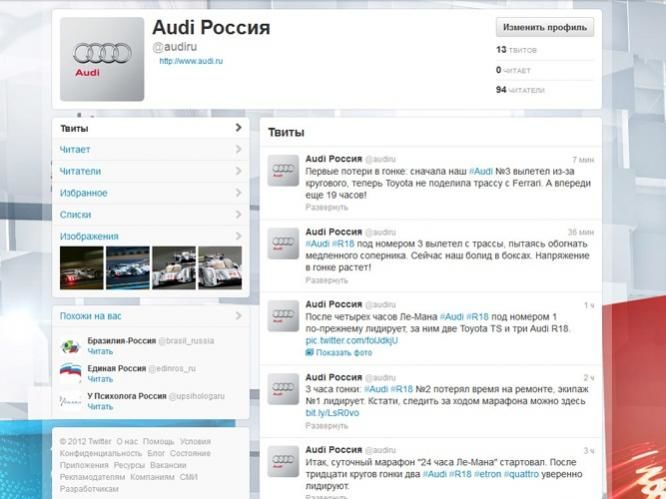Screen dimensions: 666x499
Task: View the 0 читает count
Action: point(513,70)
